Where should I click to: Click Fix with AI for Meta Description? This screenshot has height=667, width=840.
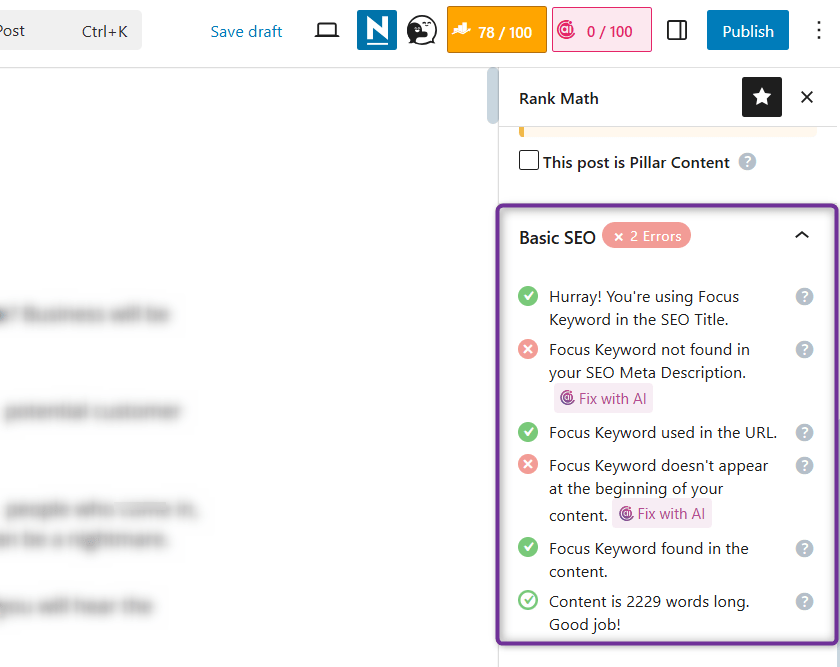tap(603, 398)
